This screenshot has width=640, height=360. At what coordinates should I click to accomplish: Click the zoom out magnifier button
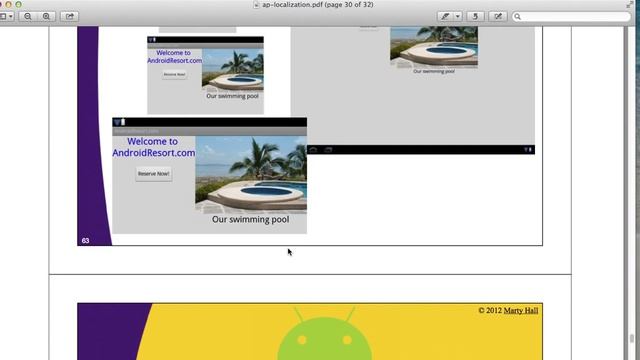28,16
